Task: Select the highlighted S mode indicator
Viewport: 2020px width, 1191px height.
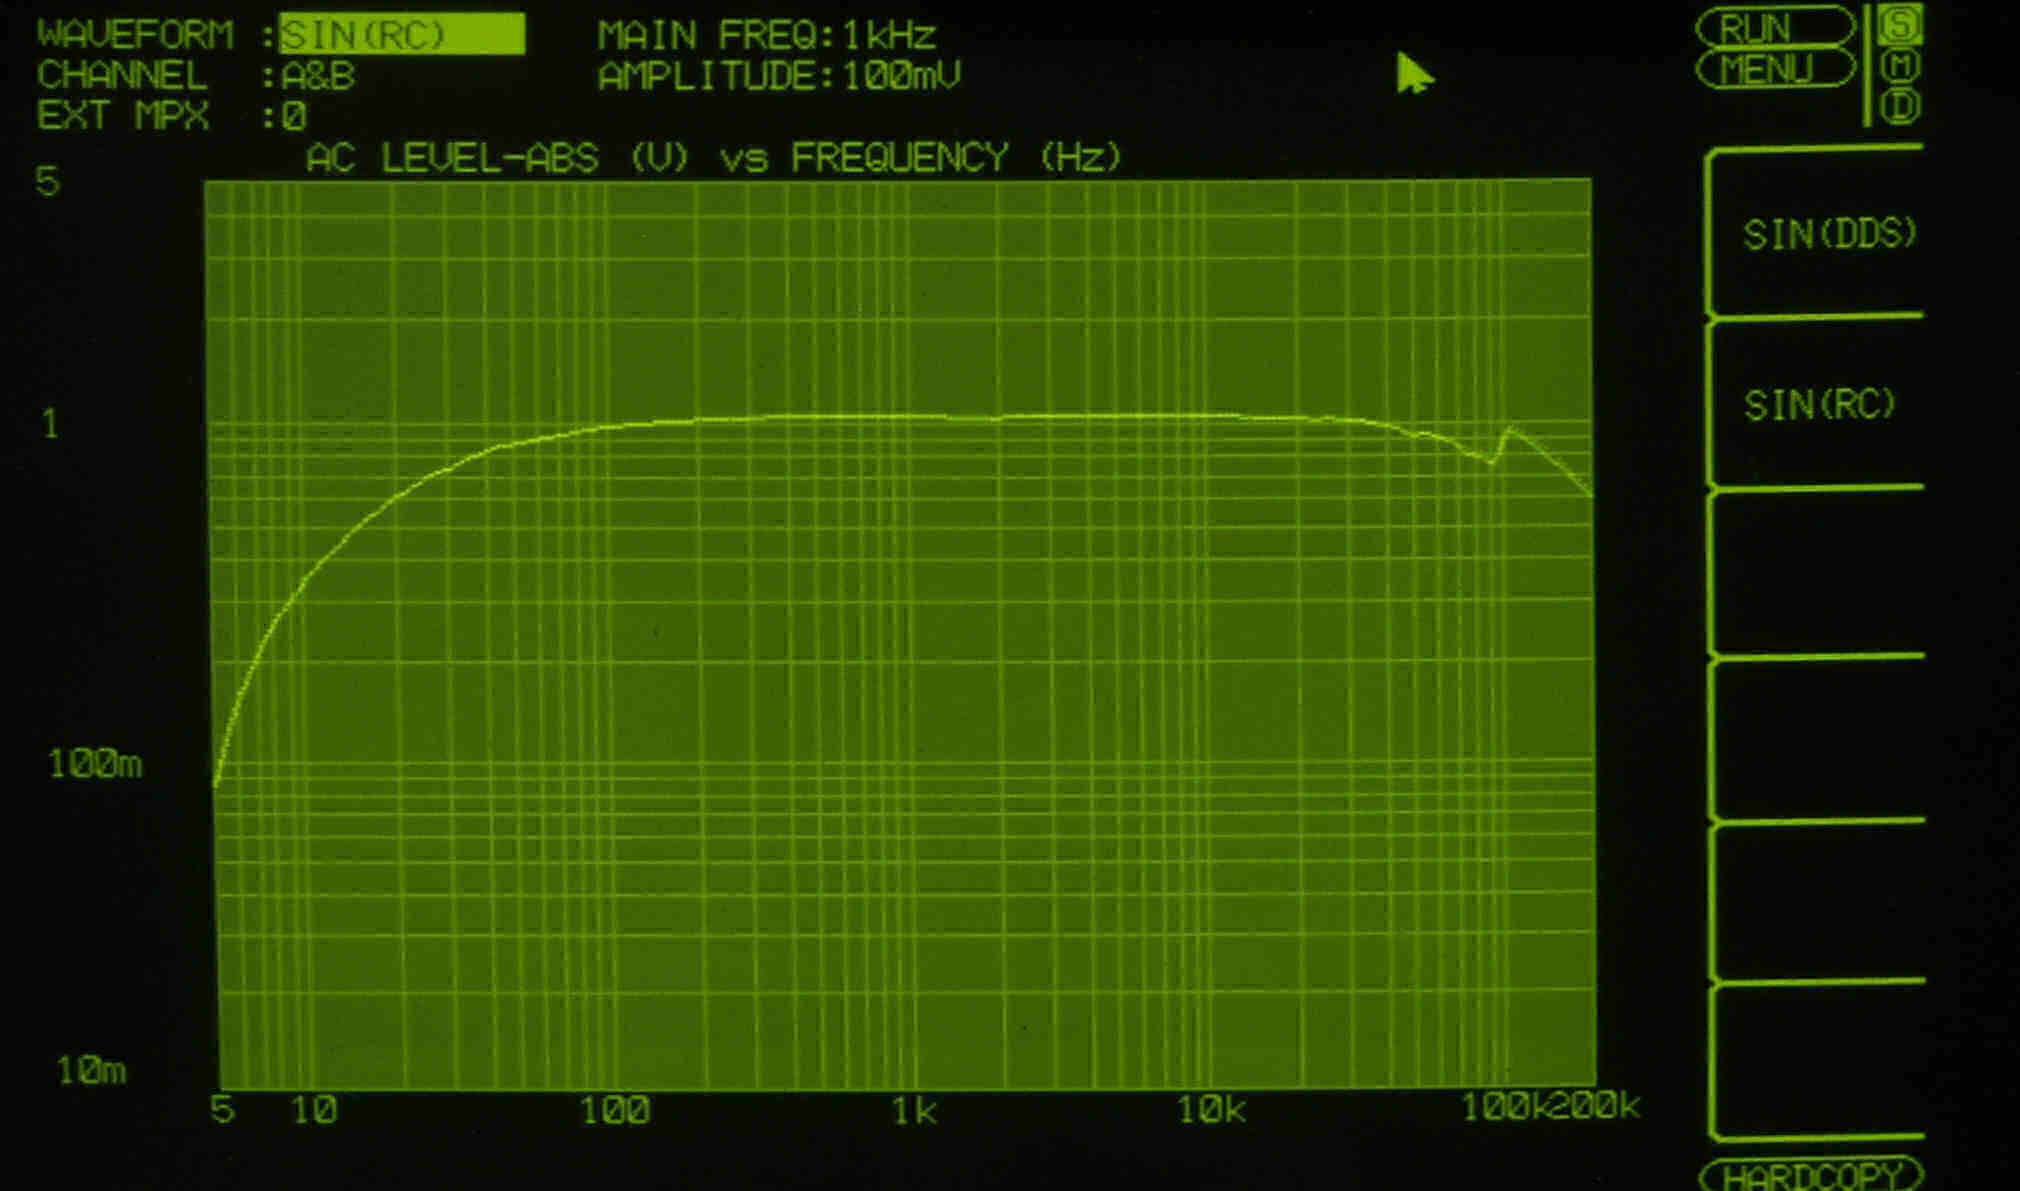Action: click(1900, 24)
